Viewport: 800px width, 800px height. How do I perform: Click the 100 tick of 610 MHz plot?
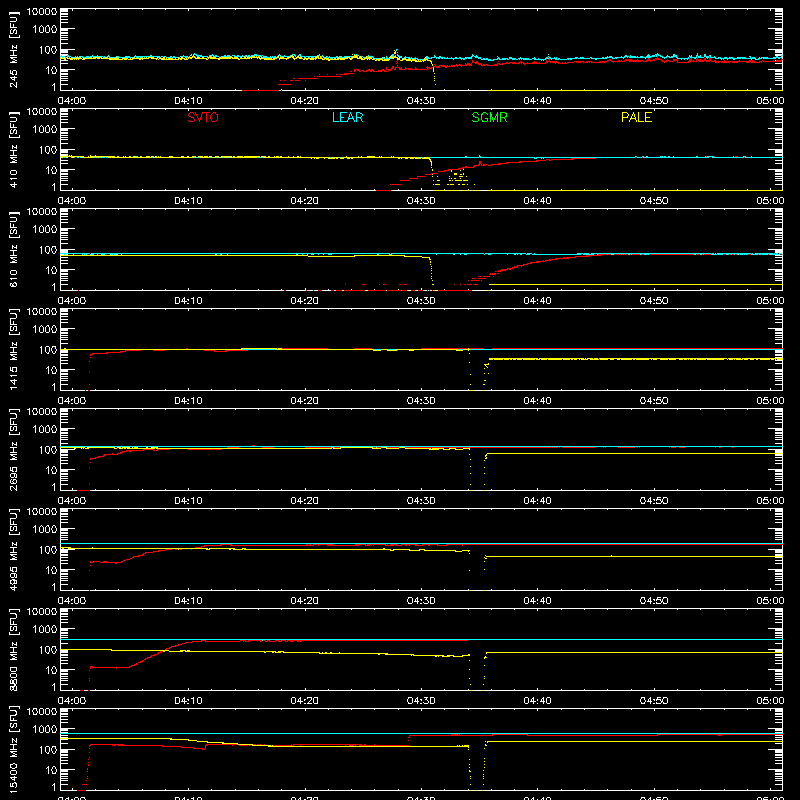48,250
